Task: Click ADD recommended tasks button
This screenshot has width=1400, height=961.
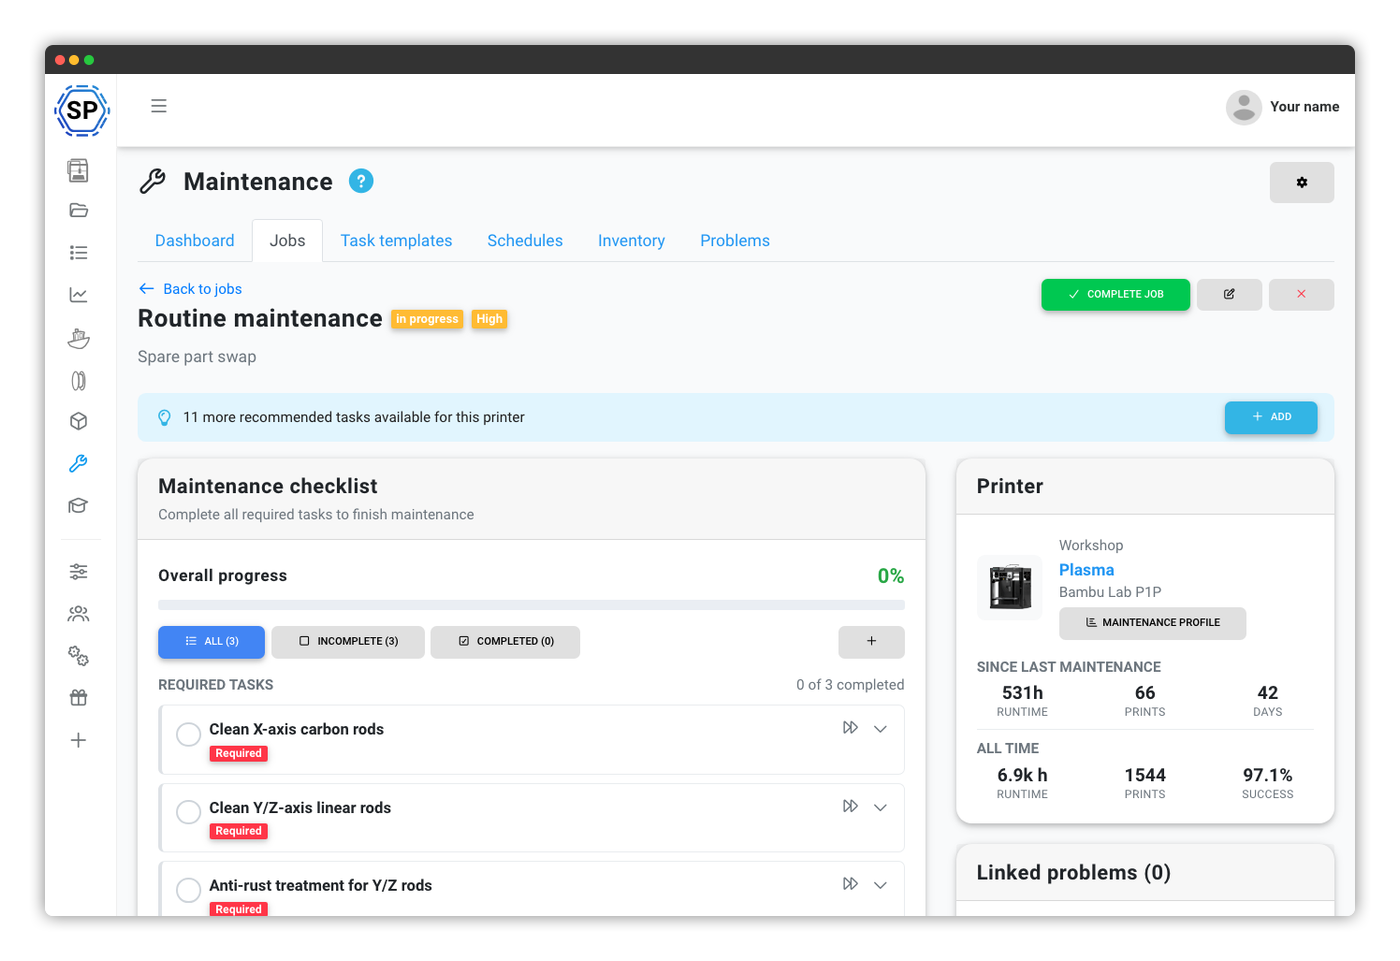Action: coord(1271,417)
